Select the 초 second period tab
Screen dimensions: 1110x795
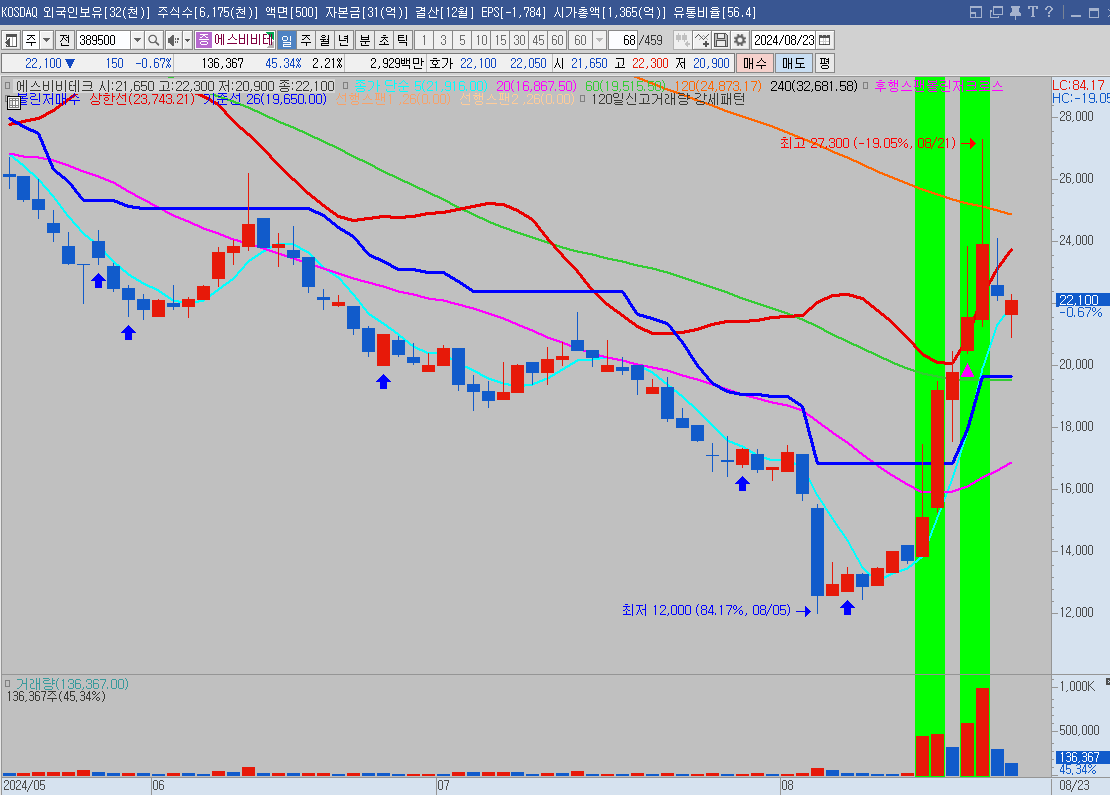click(384, 40)
